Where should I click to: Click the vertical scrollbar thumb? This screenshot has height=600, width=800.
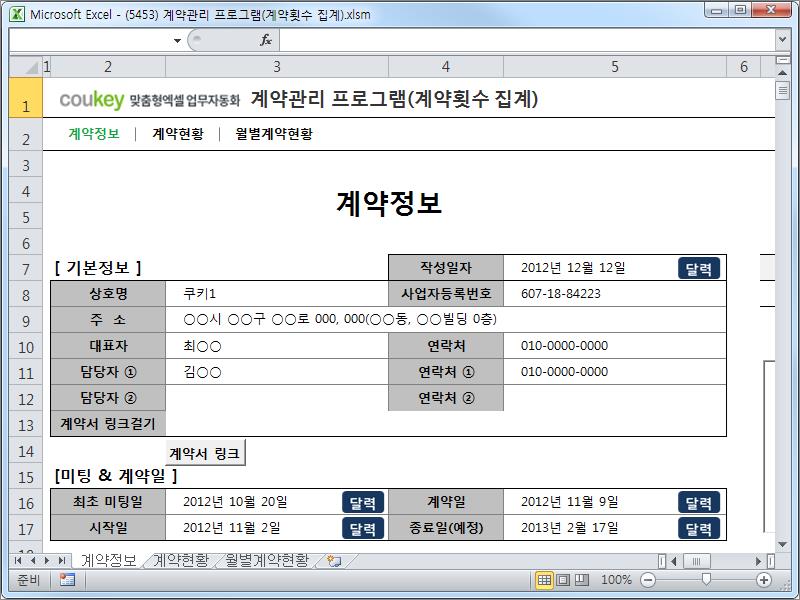pyautogui.click(x=782, y=91)
